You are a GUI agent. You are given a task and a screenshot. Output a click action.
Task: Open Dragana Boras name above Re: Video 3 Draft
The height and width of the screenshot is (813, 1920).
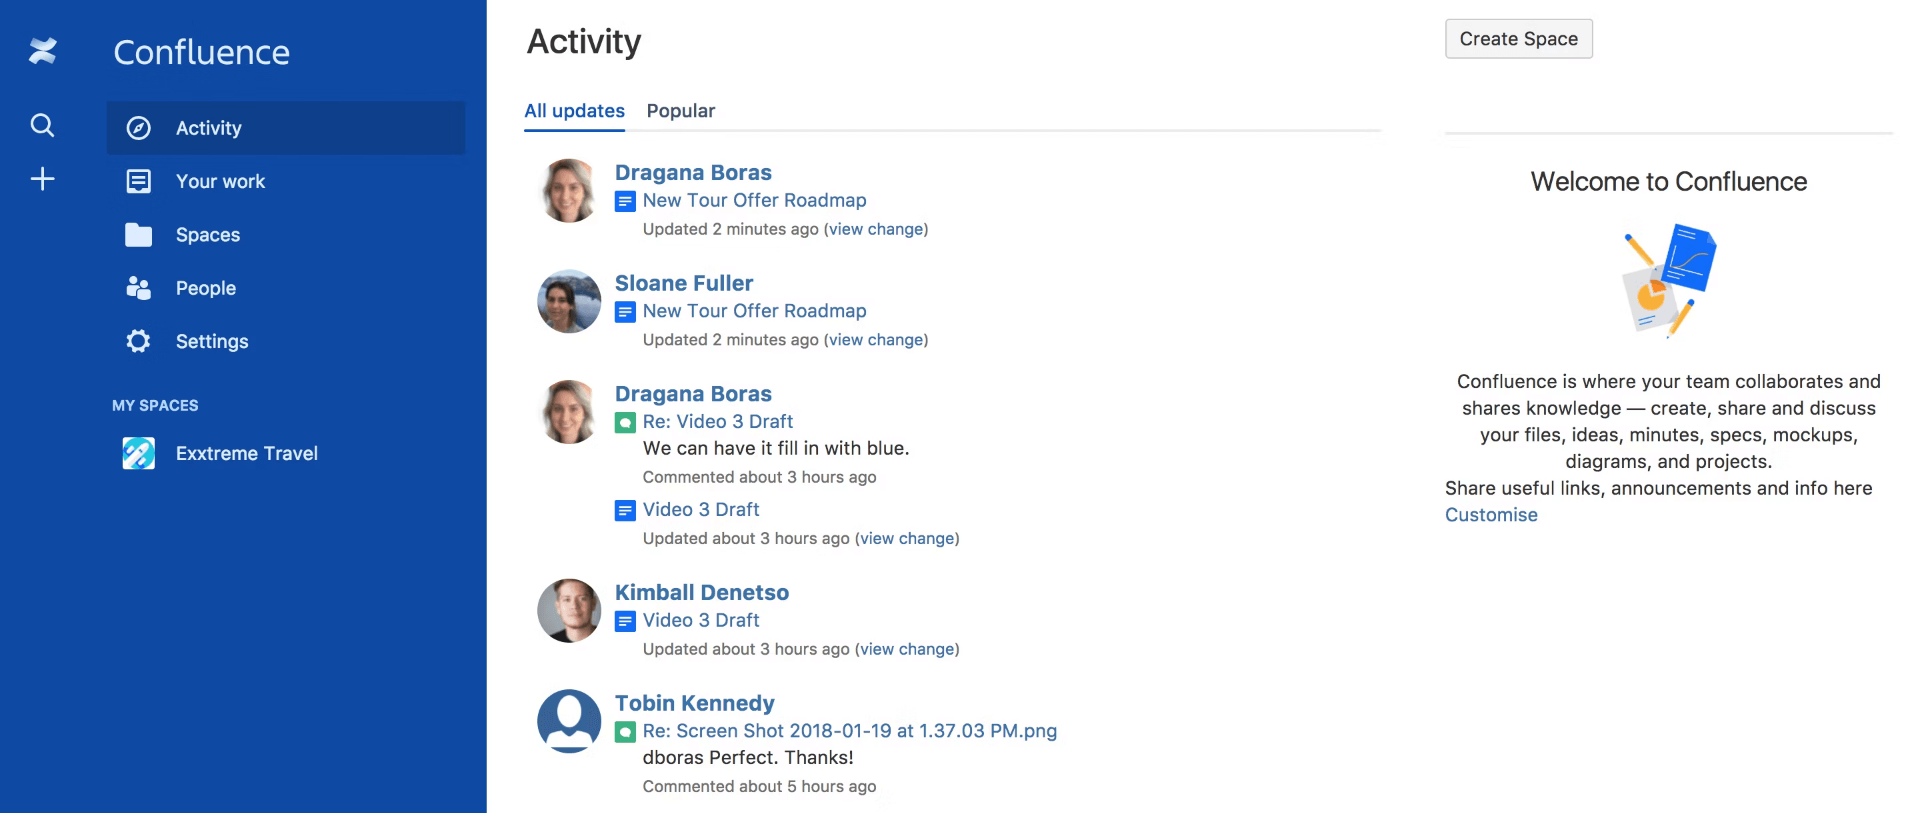pyautogui.click(x=693, y=394)
